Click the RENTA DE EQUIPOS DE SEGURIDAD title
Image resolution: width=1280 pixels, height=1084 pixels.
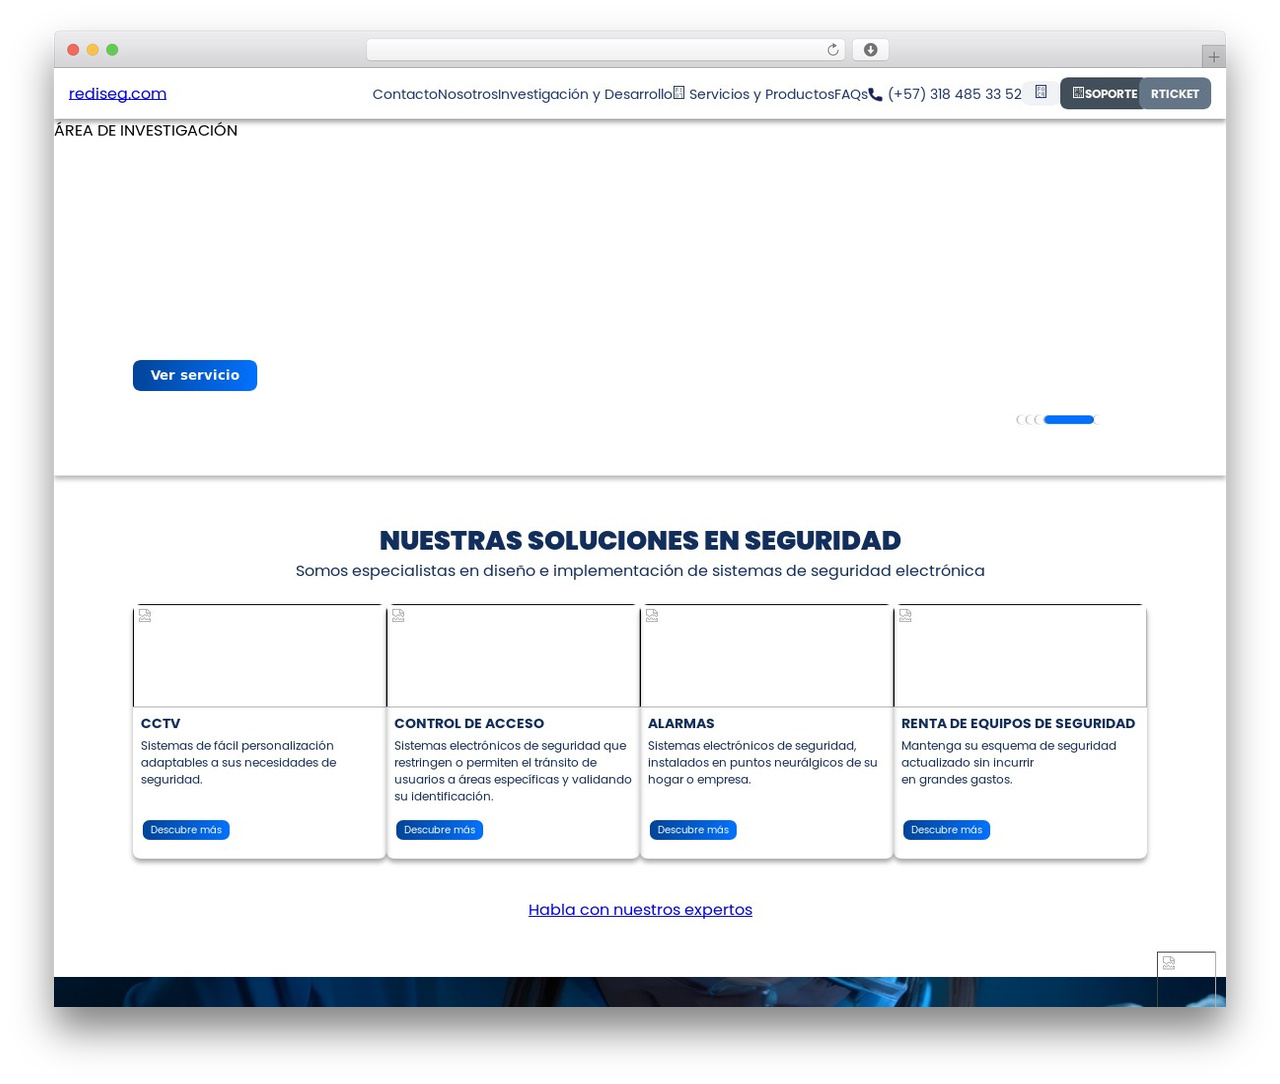click(x=1018, y=723)
